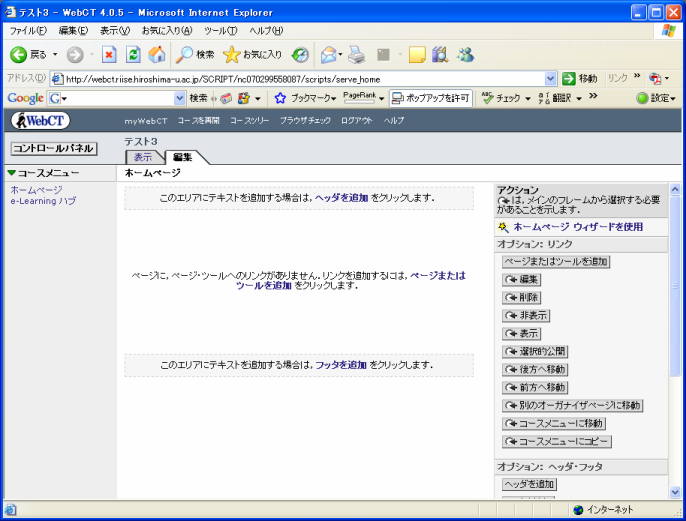Click in the address bar URL field
The height and width of the screenshot is (521, 686).
coord(304,79)
